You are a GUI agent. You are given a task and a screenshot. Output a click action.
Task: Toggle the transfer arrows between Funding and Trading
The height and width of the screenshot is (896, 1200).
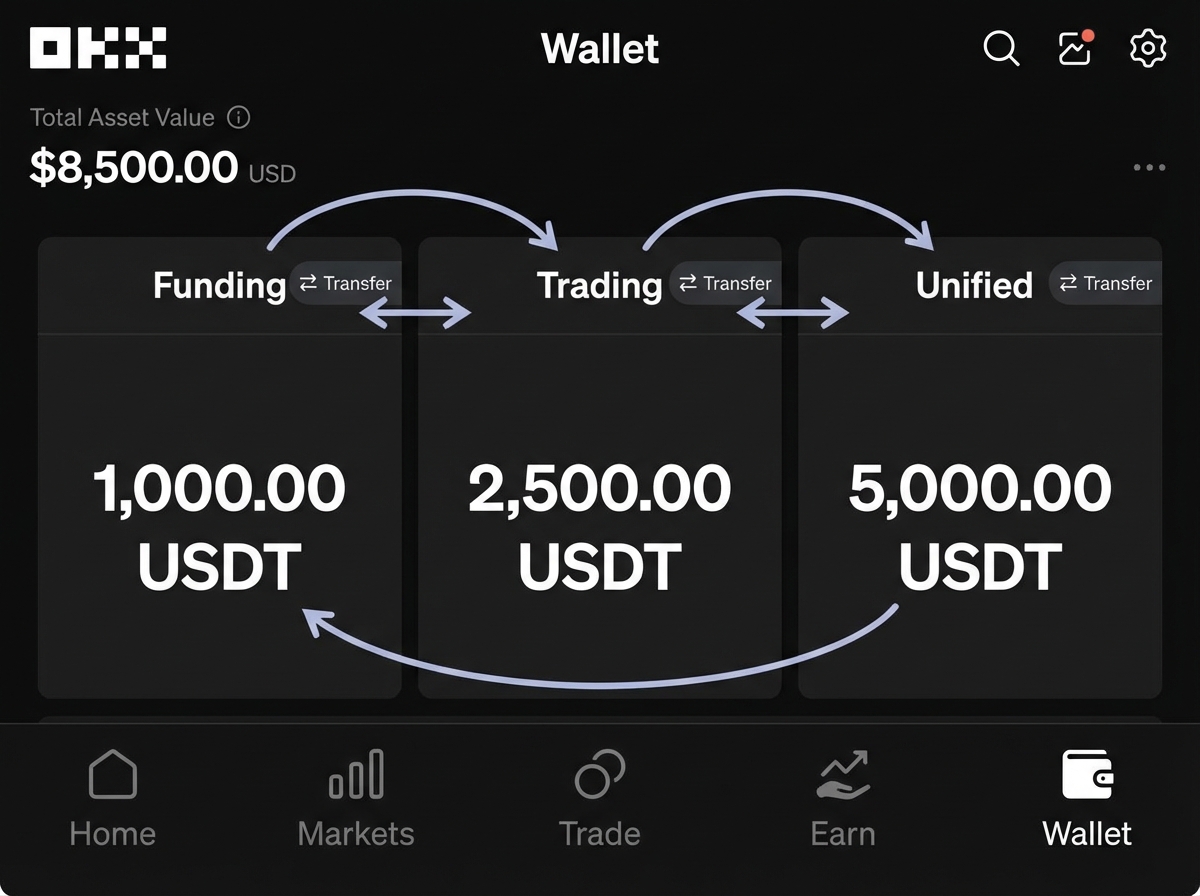pos(415,313)
